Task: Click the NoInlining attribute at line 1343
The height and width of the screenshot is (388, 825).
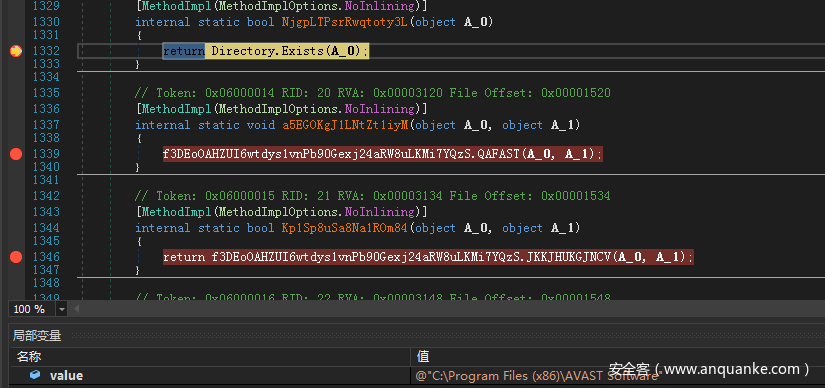Action: [x=379, y=212]
